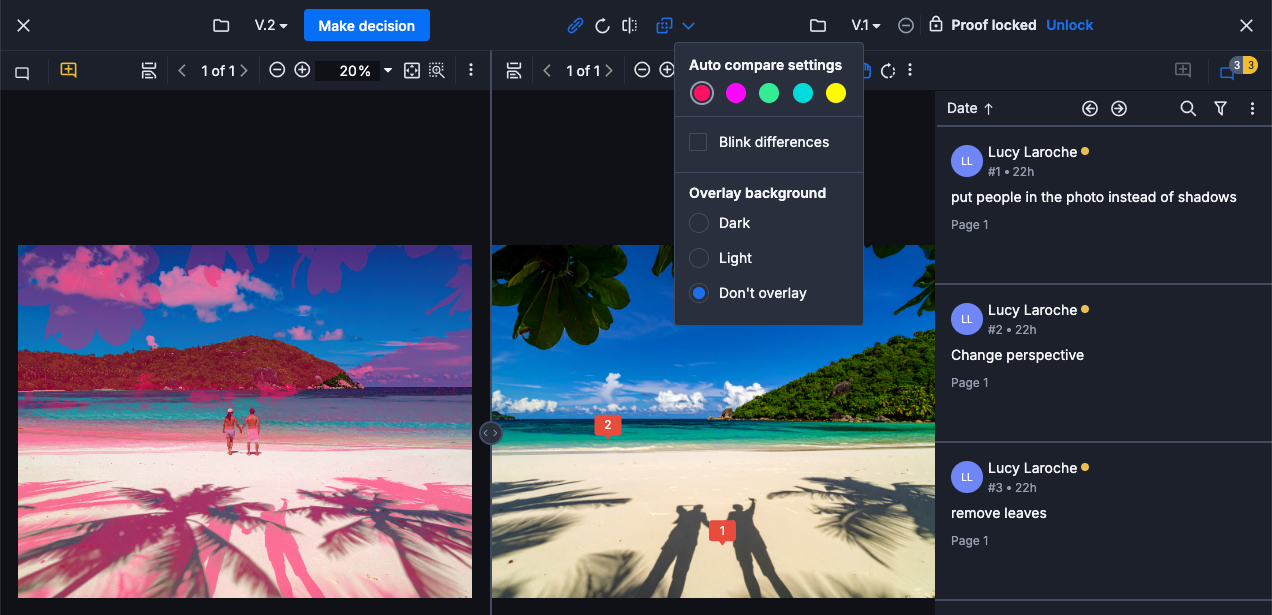Open the comments panel options menu

[1253, 108]
